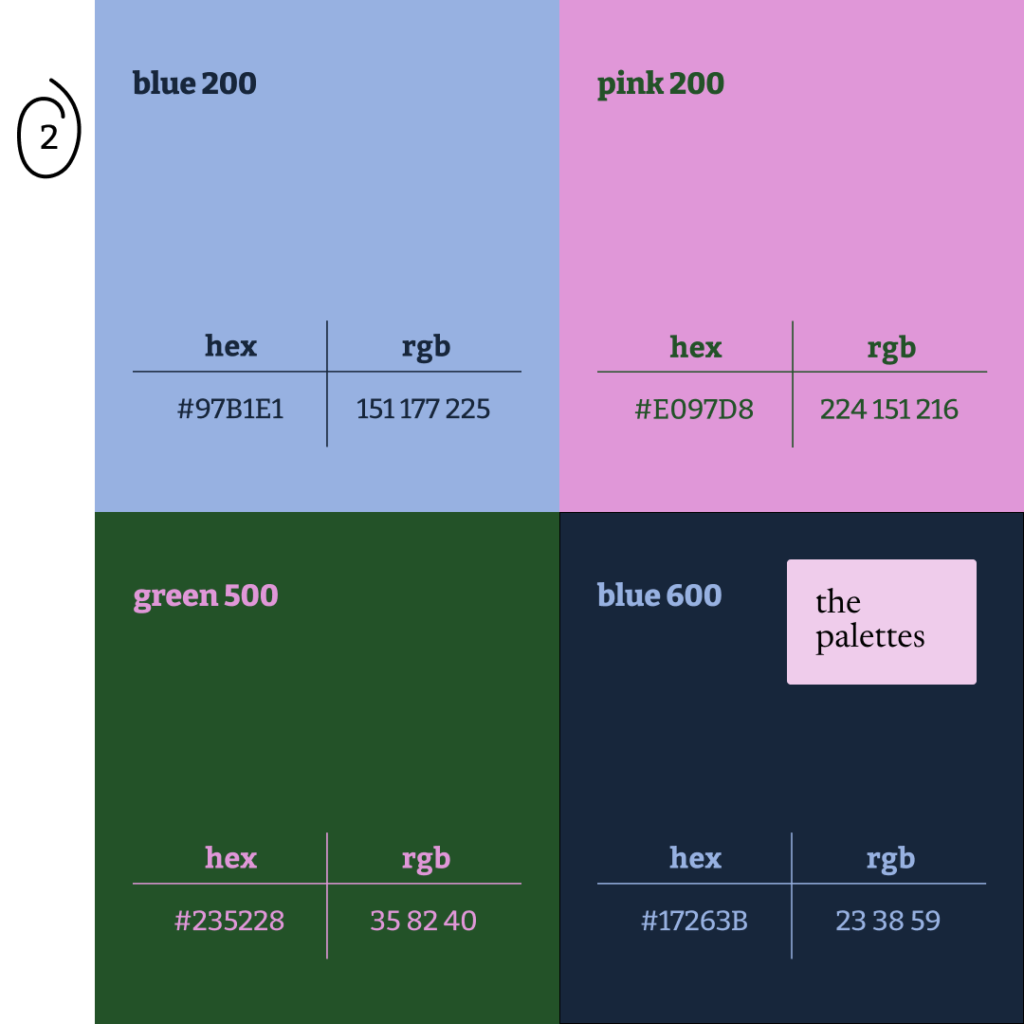
Task: Click the circled number 2 icon
Action: [49, 129]
